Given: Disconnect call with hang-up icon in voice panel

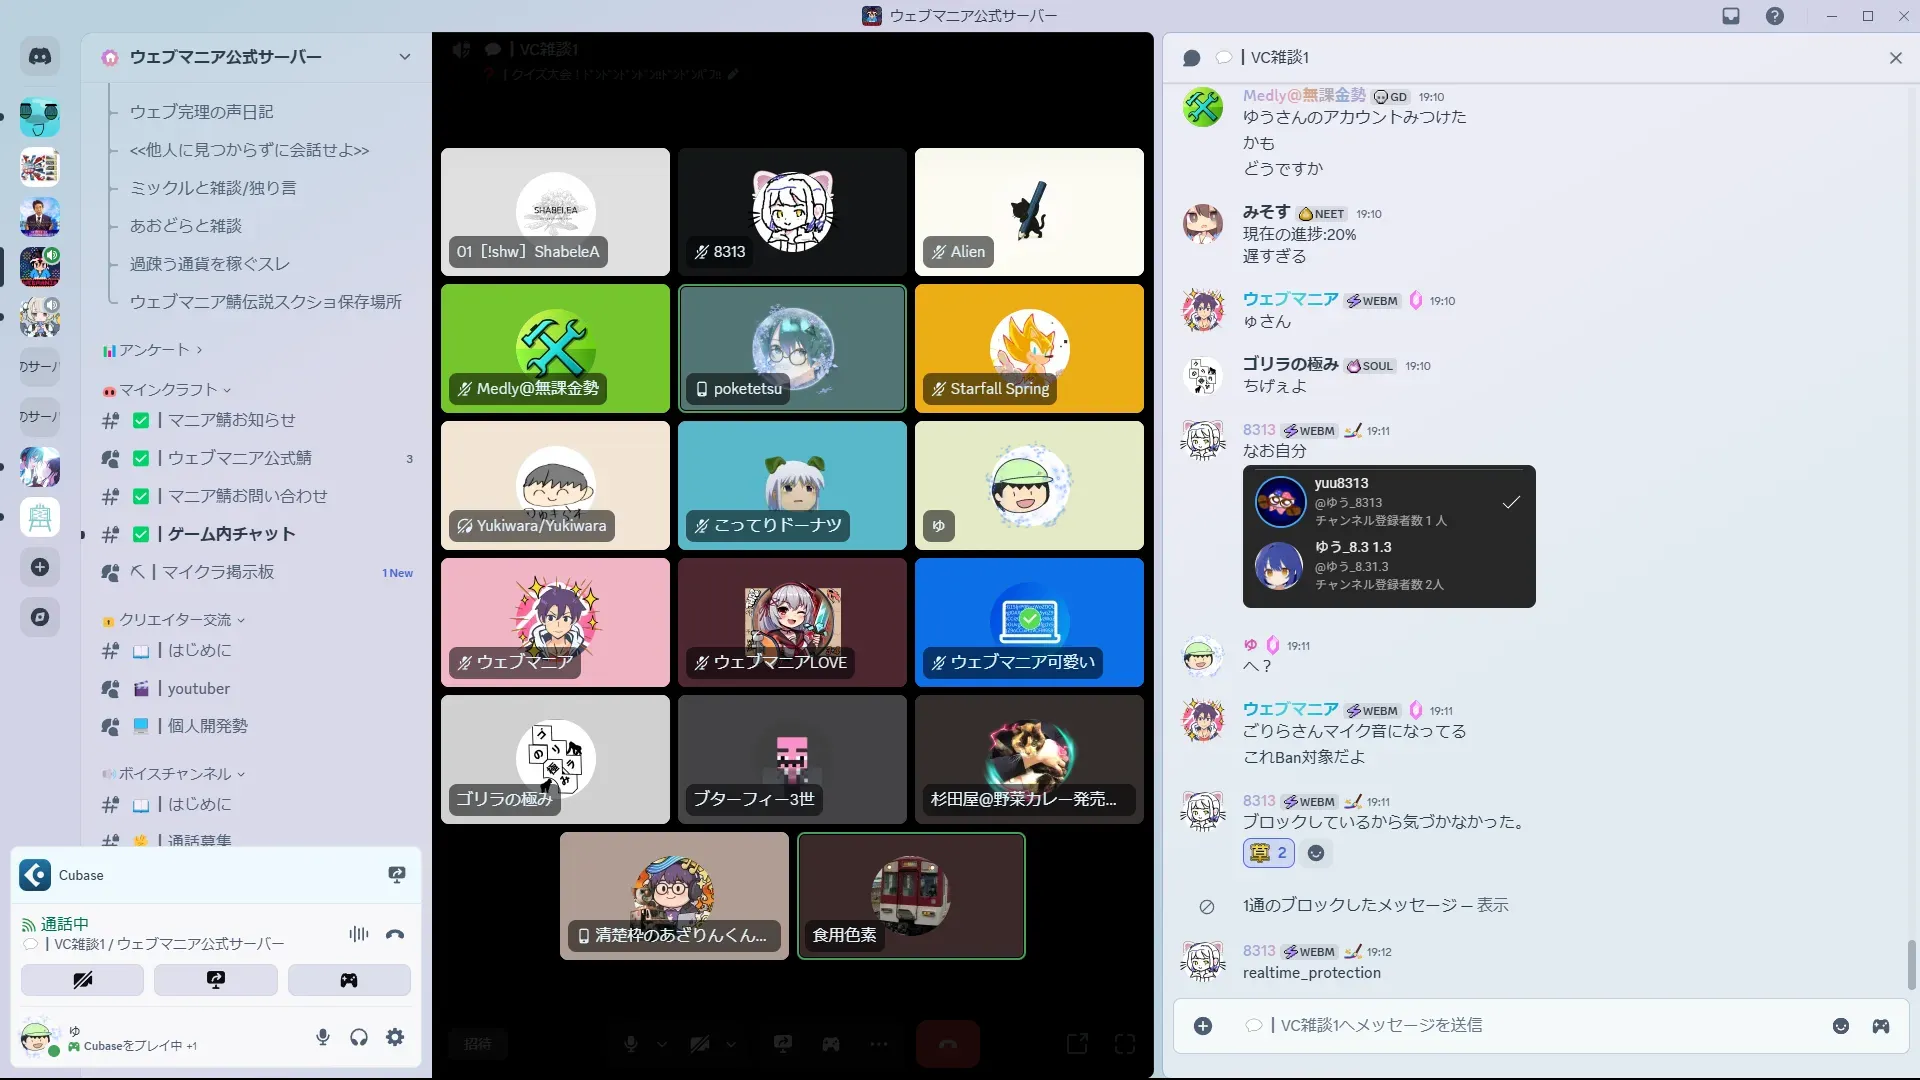Looking at the screenshot, I should pos(395,934).
